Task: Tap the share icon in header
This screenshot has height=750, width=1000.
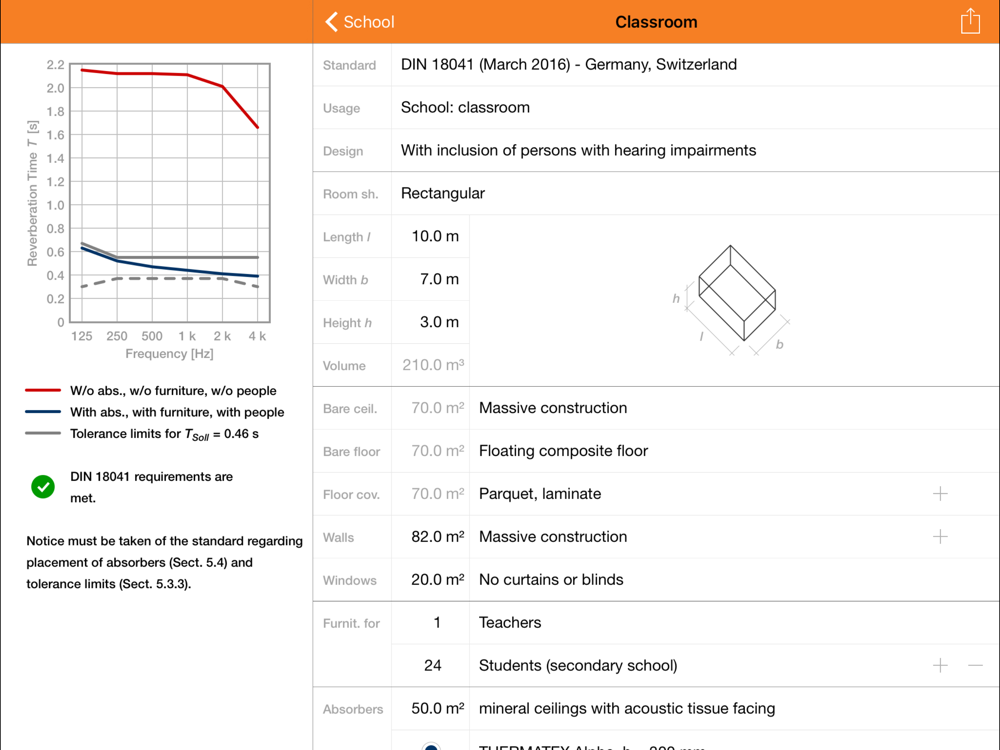Action: (x=970, y=21)
